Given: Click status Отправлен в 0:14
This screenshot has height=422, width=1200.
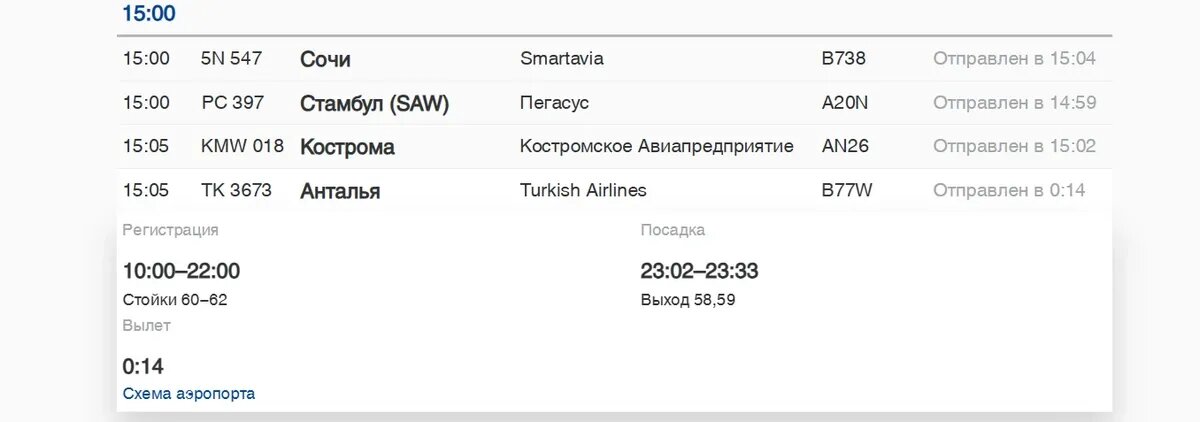Looking at the screenshot, I should [x=1009, y=190].
